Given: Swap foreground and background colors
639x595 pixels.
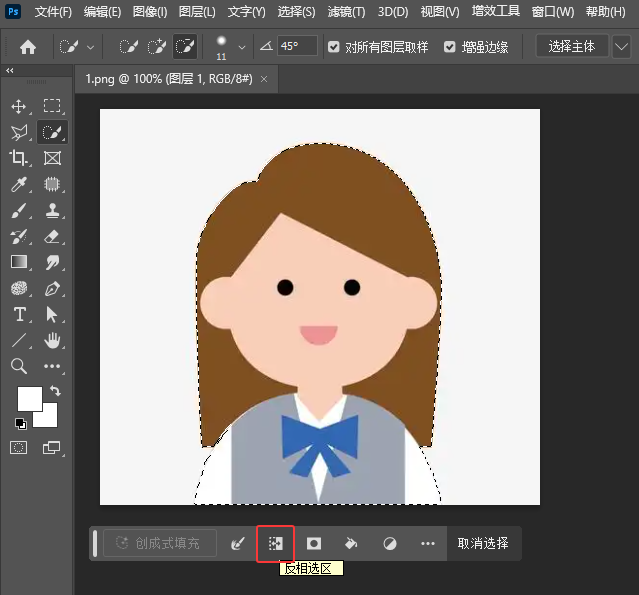Looking at the screenshot, I should tap(55, 391).
